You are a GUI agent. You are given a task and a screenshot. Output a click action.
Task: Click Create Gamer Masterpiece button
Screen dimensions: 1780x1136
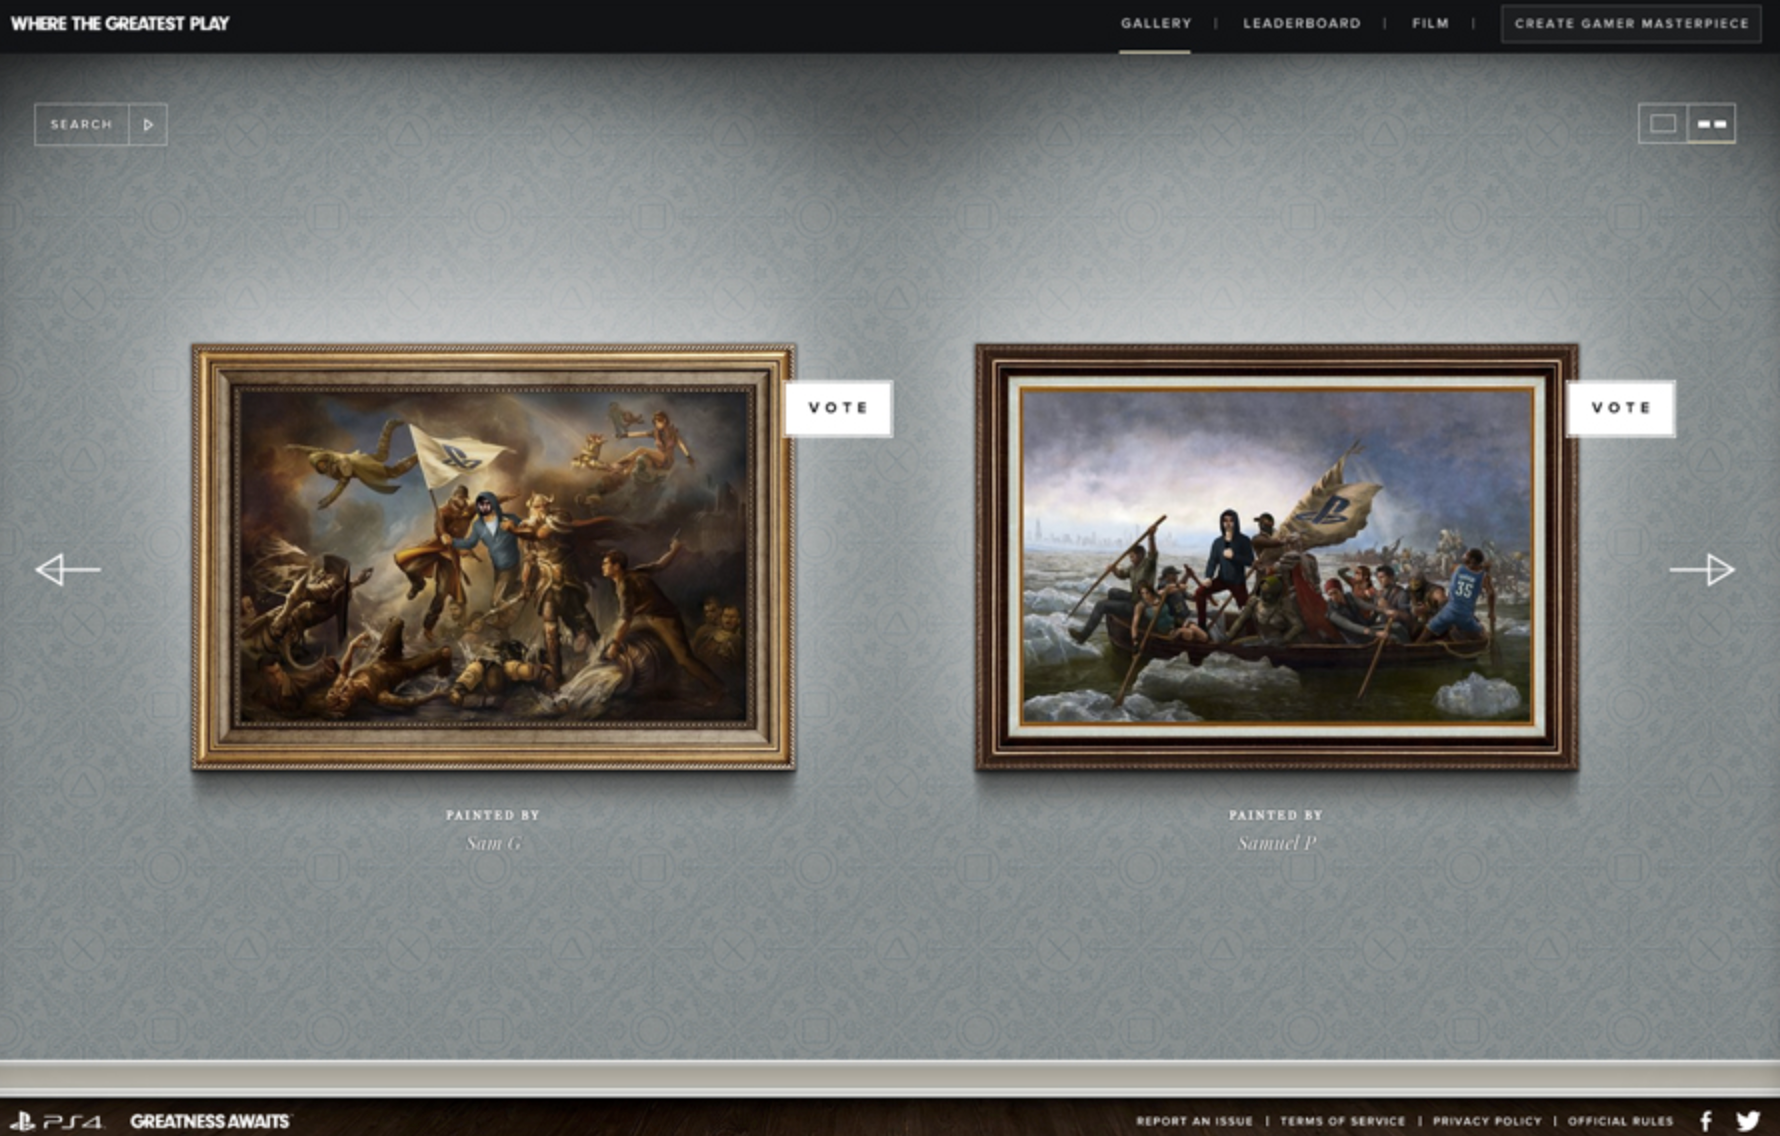[1631, 23]
